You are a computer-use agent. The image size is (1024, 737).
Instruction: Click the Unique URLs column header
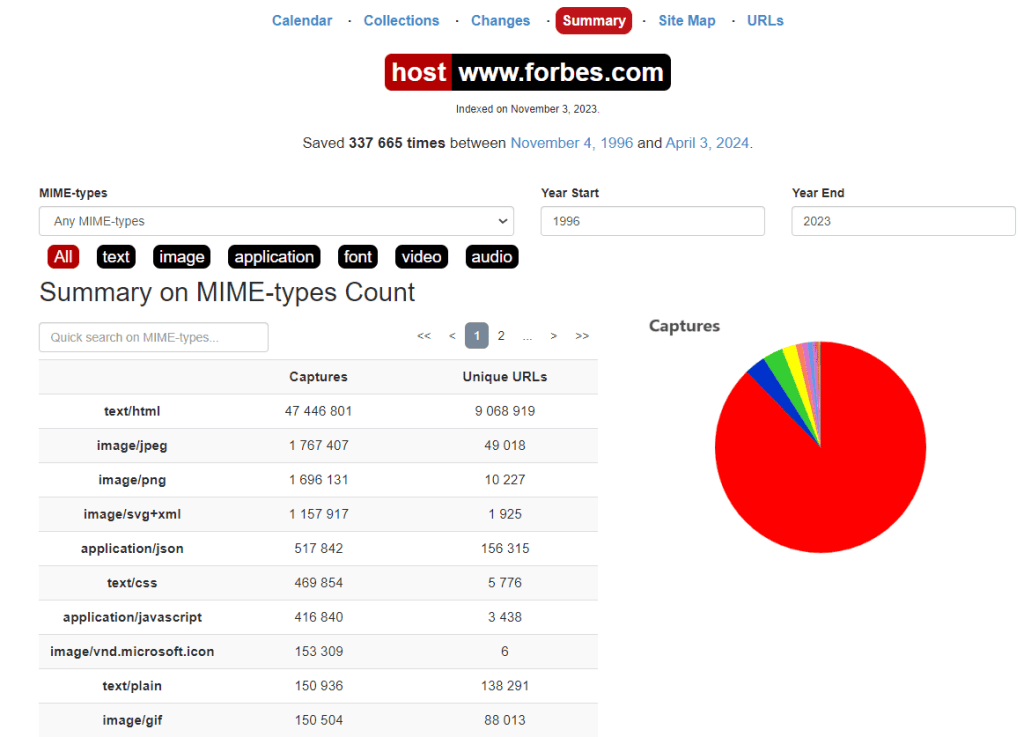click(505, 377)
